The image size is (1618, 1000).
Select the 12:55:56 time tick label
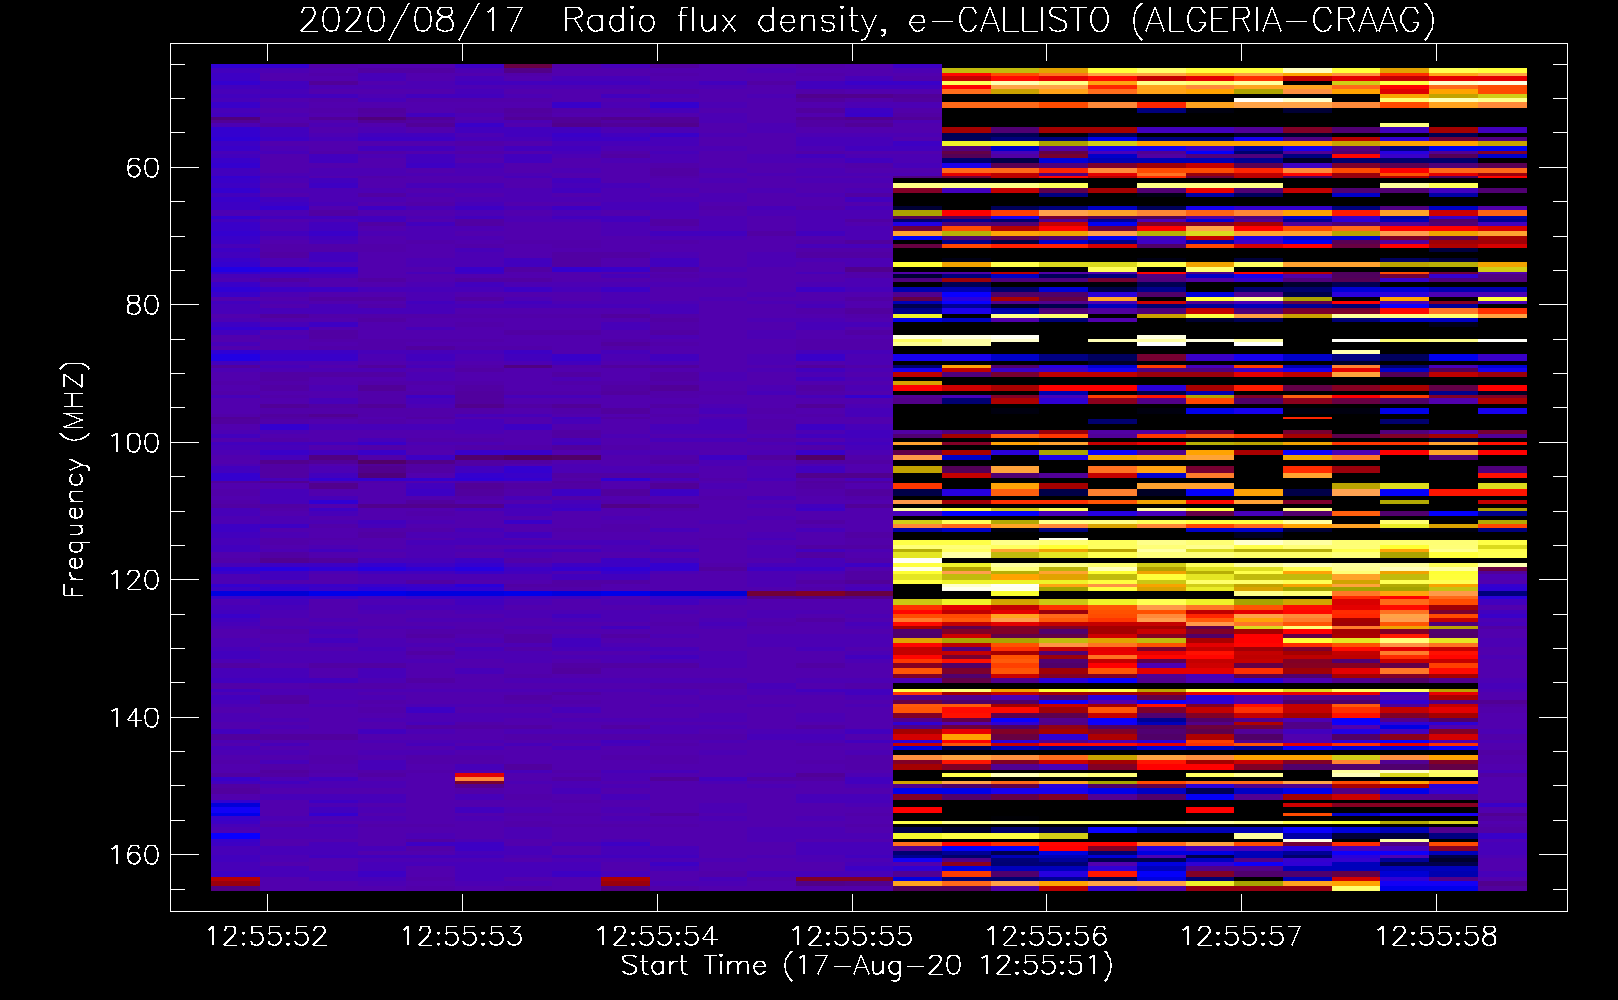click(1047, 937)
